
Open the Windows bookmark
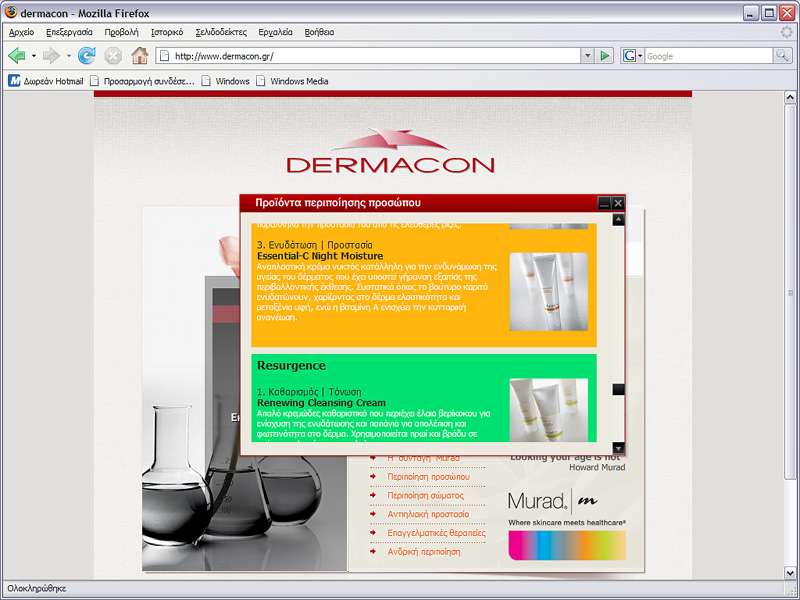[226, 81]
